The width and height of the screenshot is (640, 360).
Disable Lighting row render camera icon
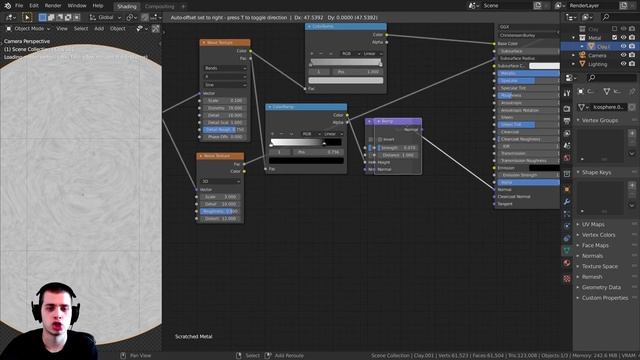click(x=632, y=64)
